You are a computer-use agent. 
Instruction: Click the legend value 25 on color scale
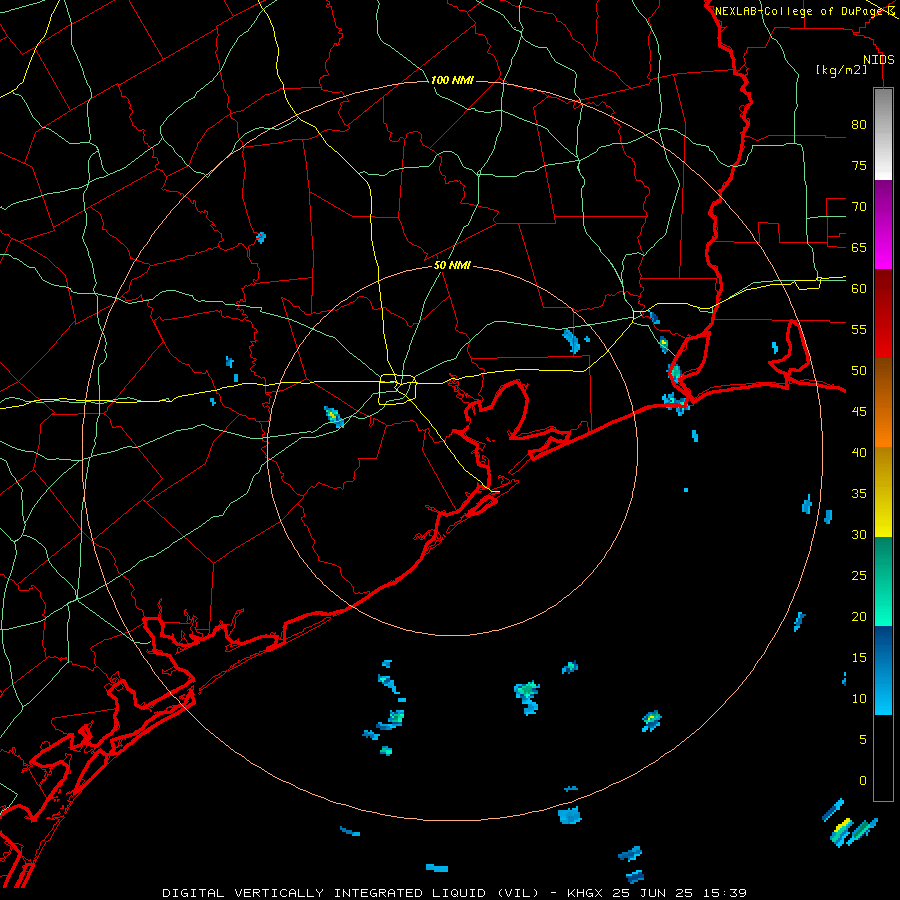point(859,576)
